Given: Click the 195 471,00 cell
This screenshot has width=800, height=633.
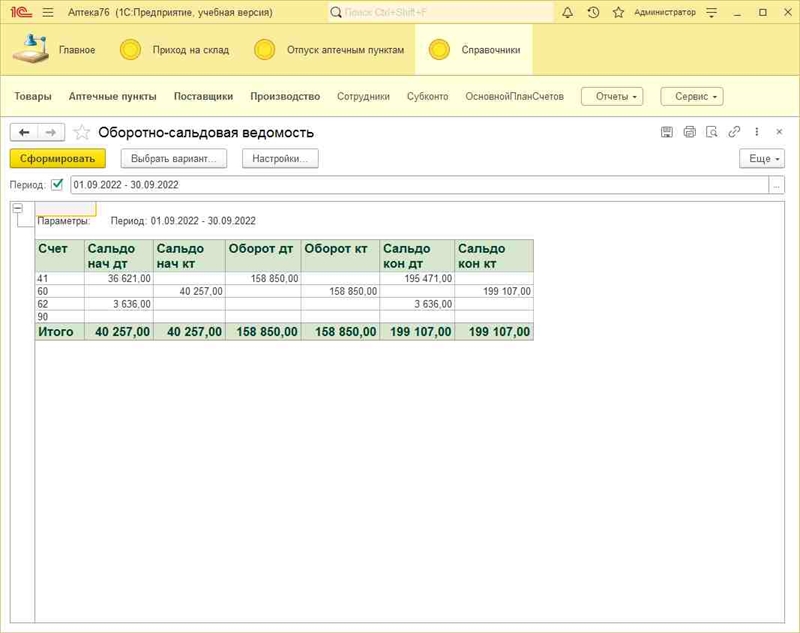Looking at the screenshot, I should (417, 278).
